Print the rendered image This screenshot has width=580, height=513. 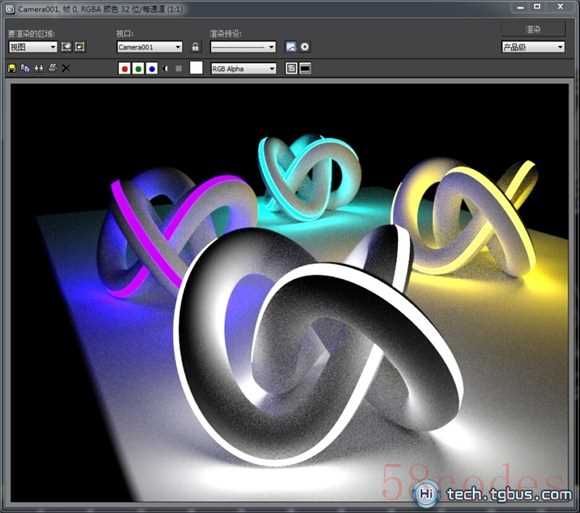pyautogui.click(x=53, y=68)
